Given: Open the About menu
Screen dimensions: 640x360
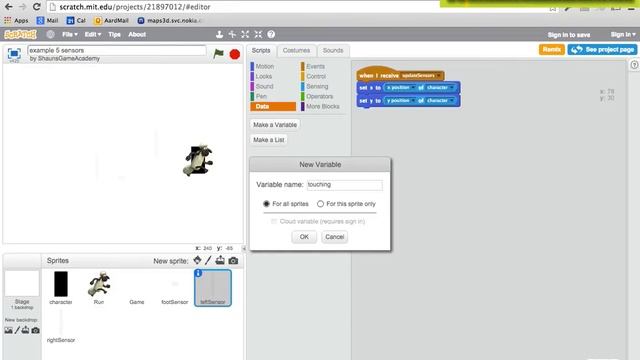Looking at the screenshot, I should pos(137,35).
